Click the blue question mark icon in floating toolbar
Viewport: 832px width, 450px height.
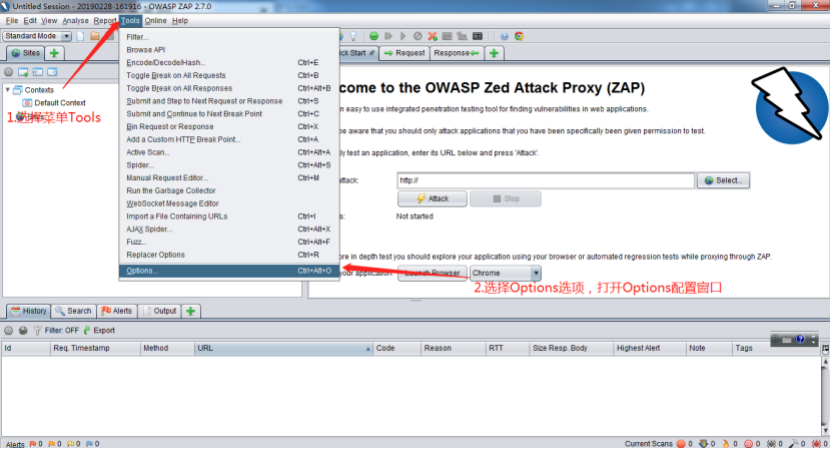(800, 340)
